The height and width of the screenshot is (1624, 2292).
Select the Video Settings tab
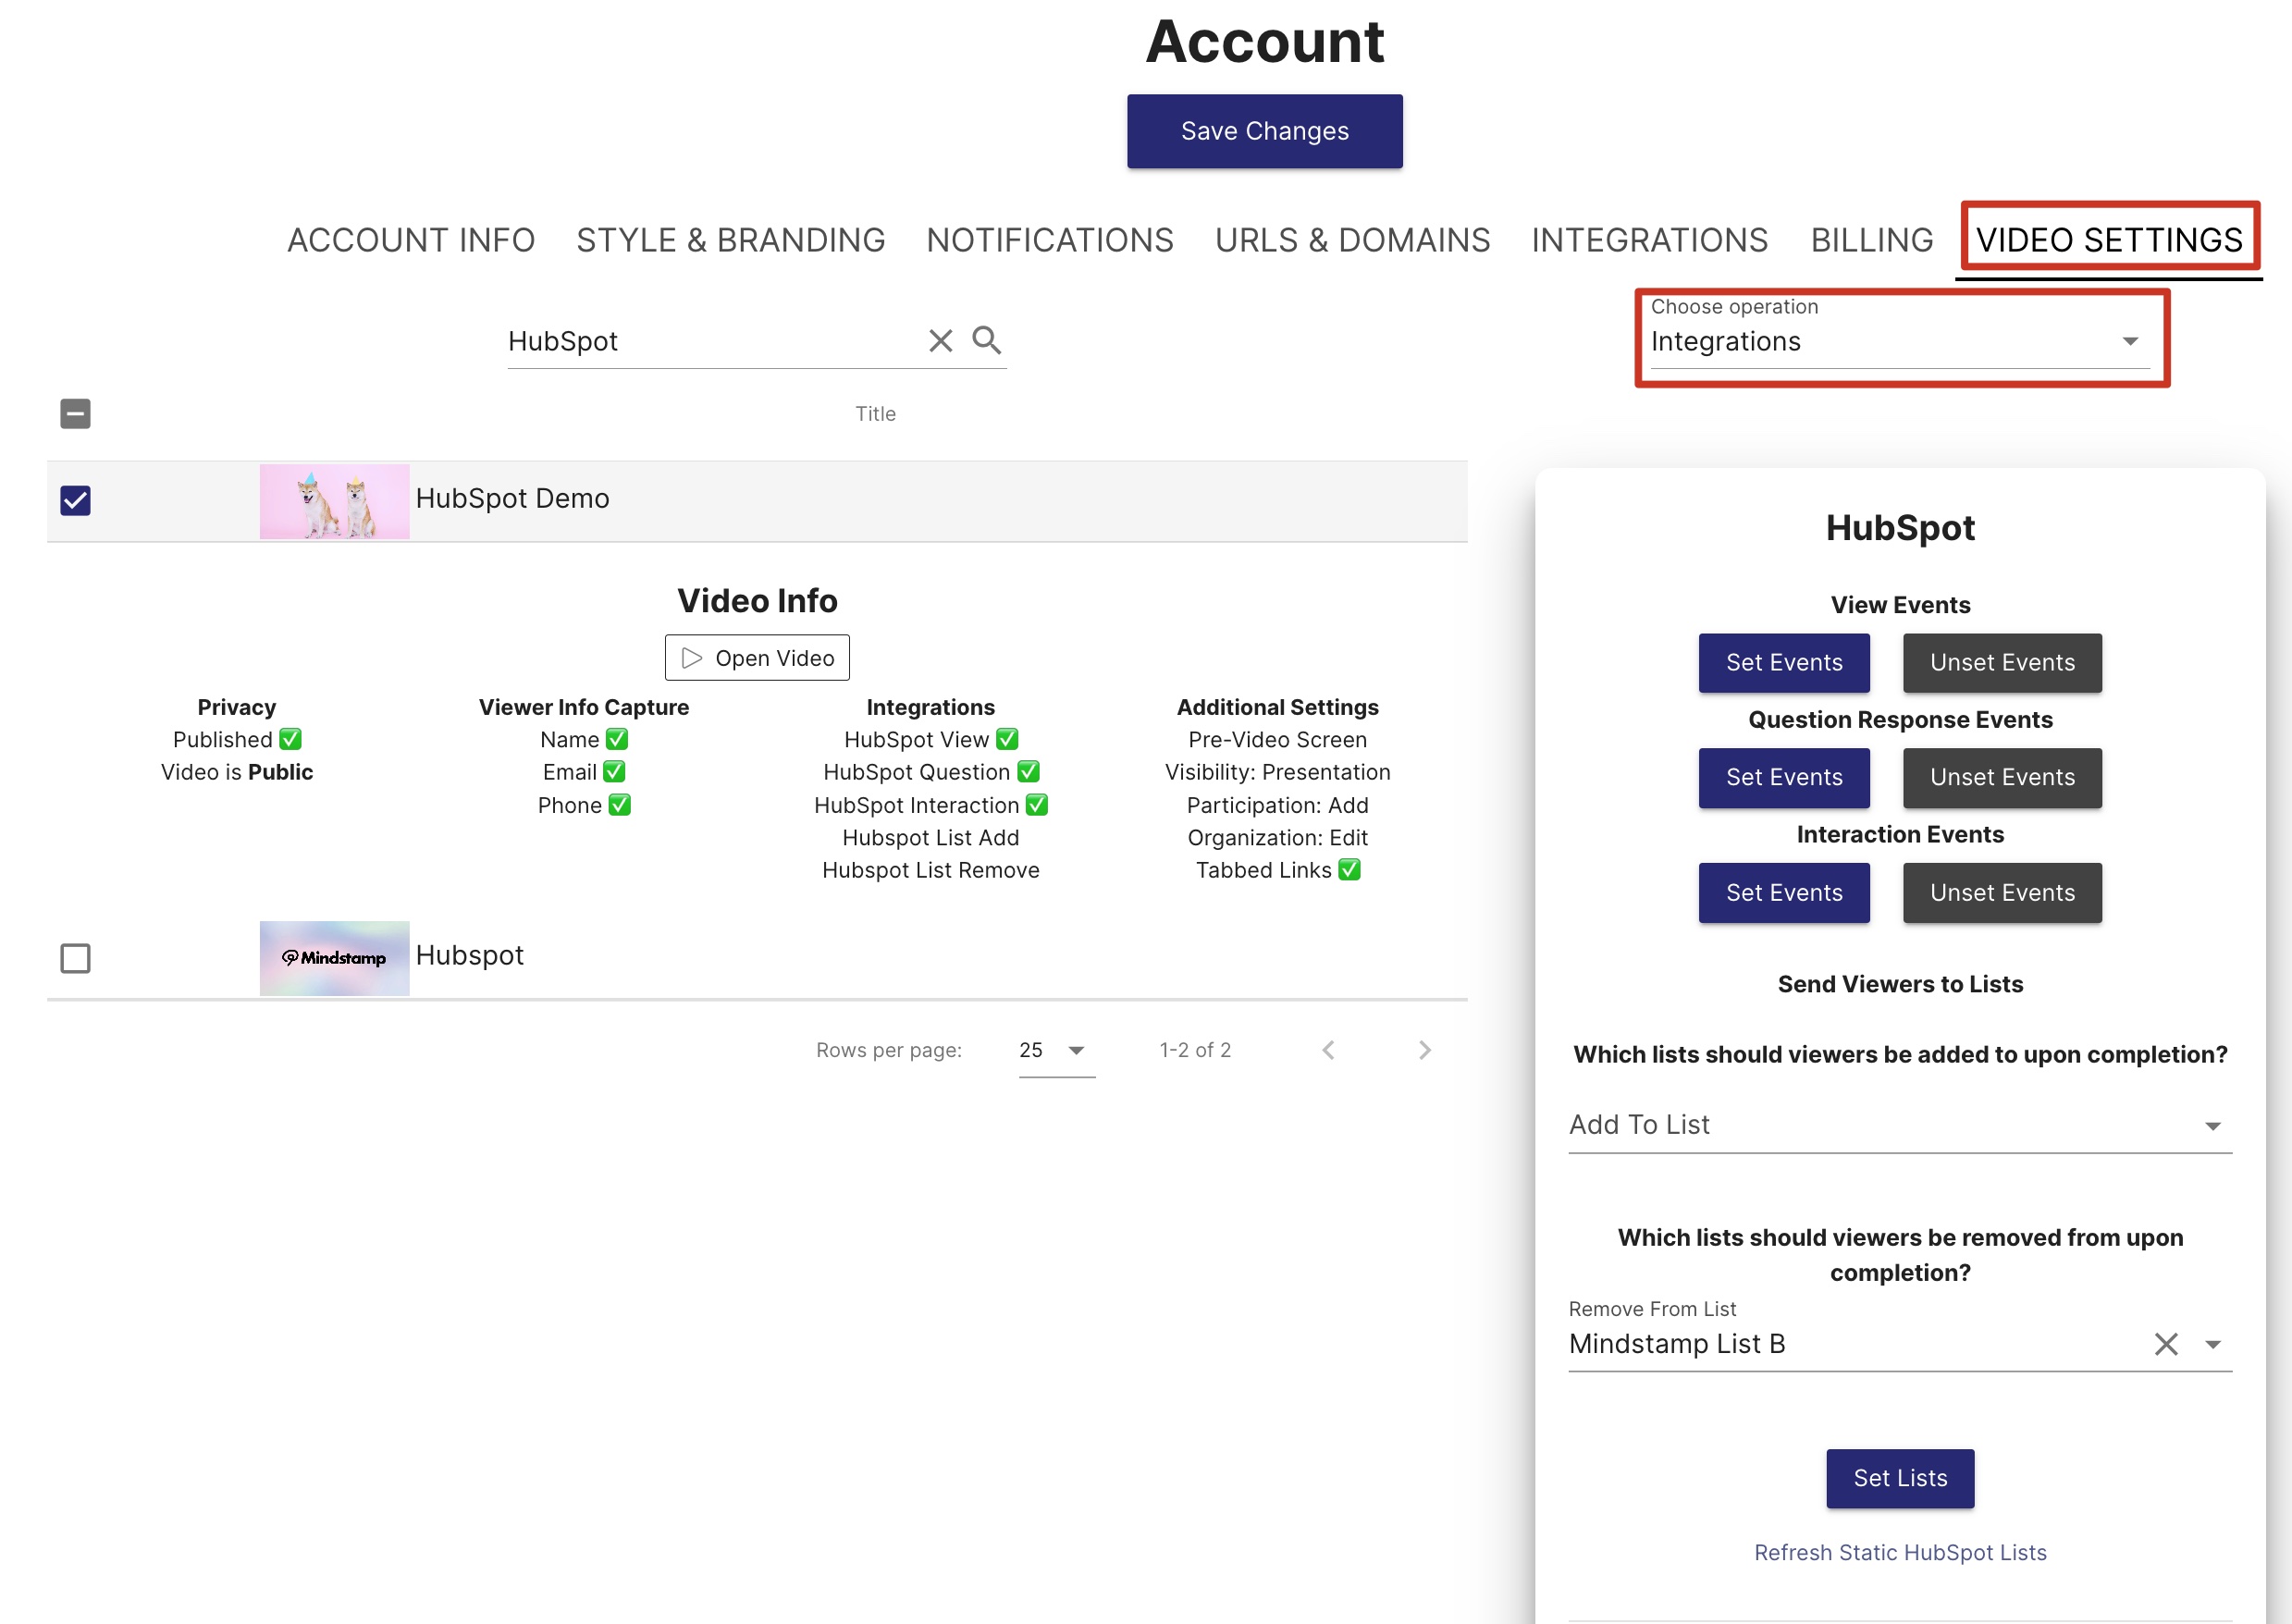coord(2109,240)
